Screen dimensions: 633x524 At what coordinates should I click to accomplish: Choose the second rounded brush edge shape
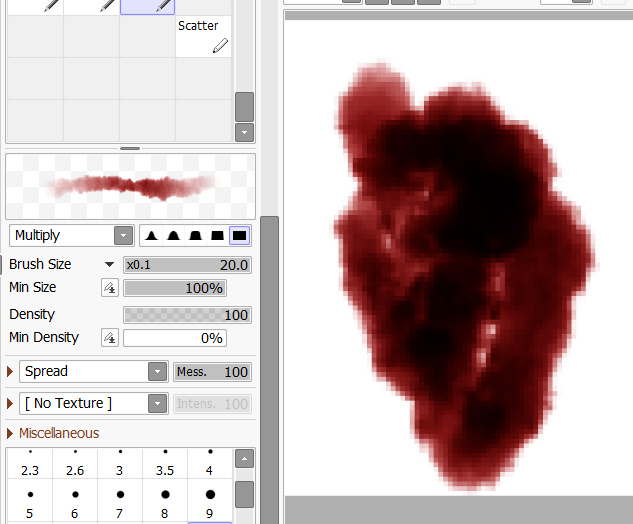tap(174, 235)
